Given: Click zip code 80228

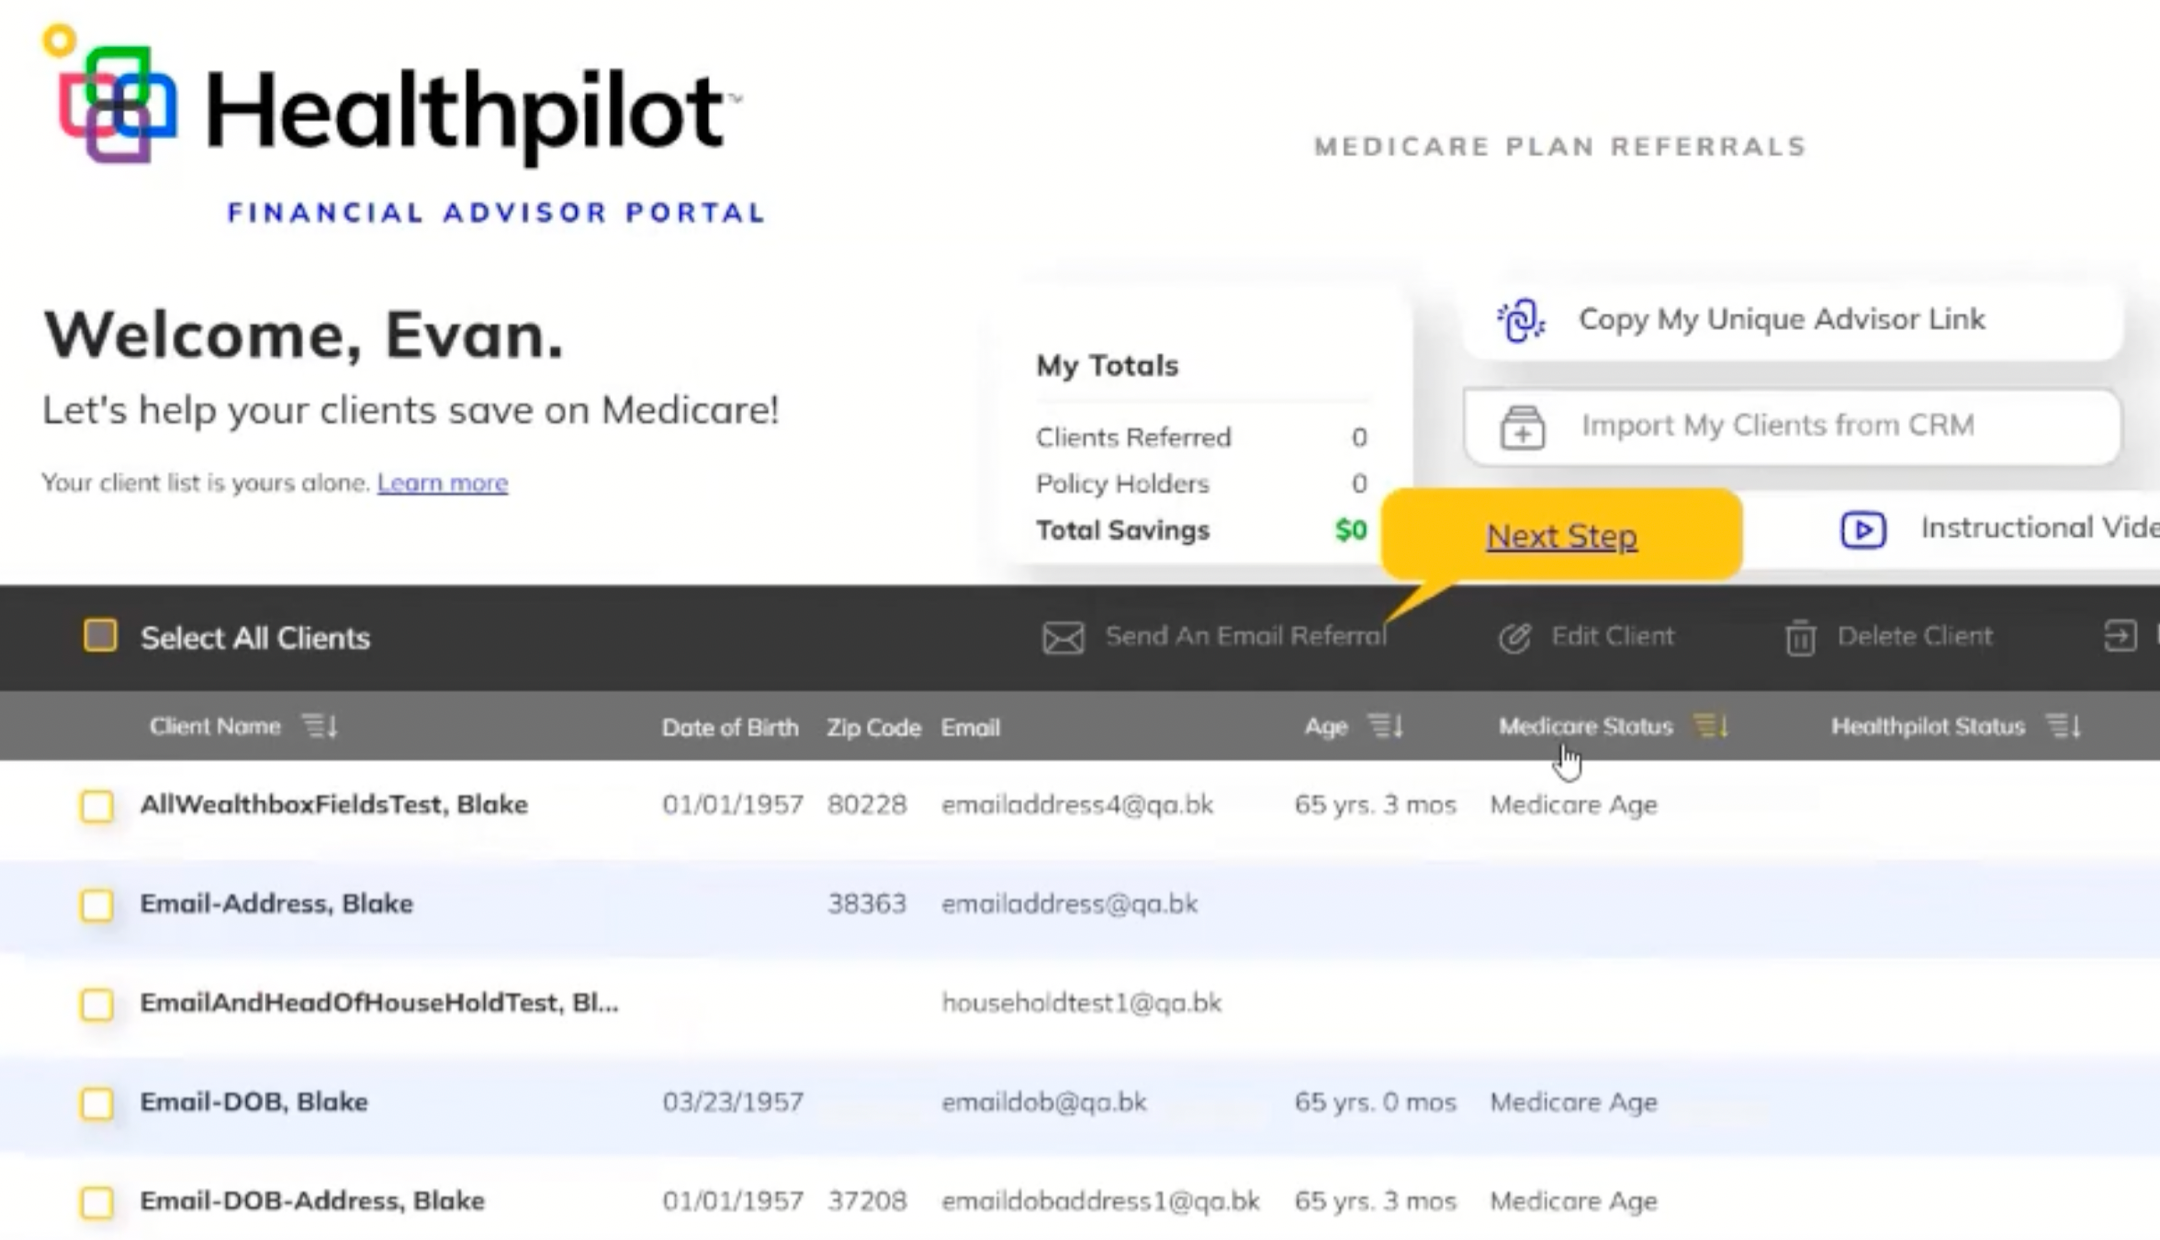Looking at the screenshot, I should pos(867,805).
